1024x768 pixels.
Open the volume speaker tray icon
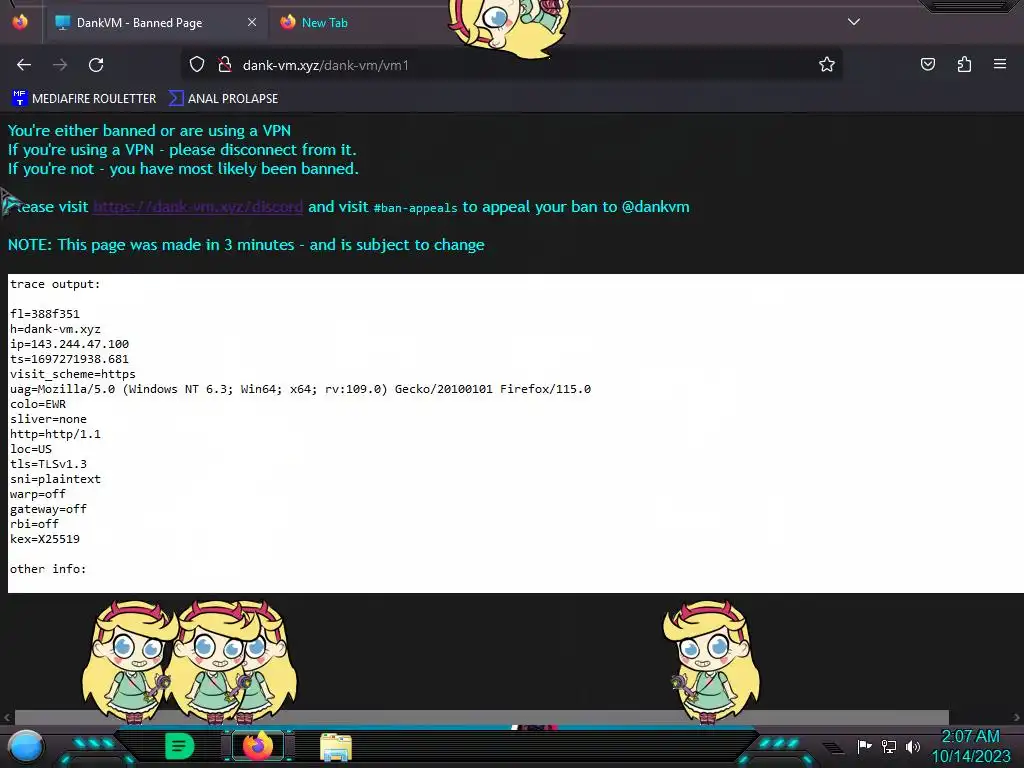(912, 746)
